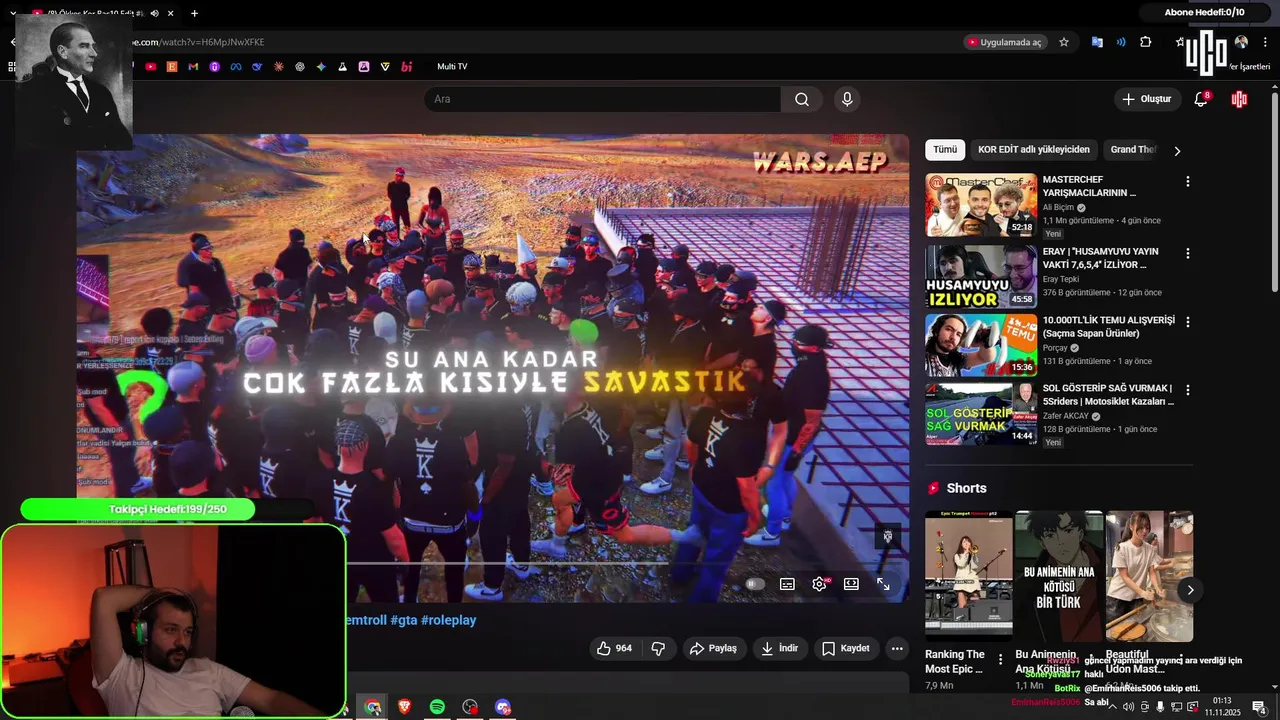Toggle the video autoplay switch

click(x=755, y=584)
